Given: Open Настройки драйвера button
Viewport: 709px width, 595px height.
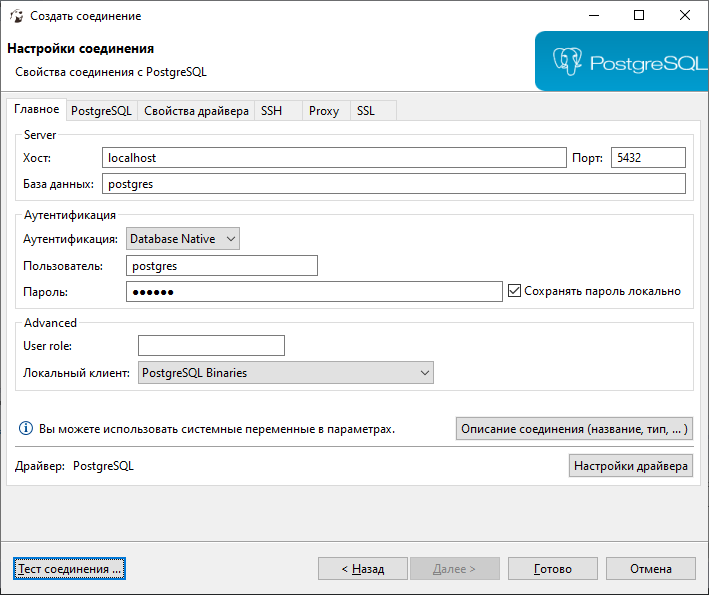Looking at the screenshot, I should (x=631, y=466).
